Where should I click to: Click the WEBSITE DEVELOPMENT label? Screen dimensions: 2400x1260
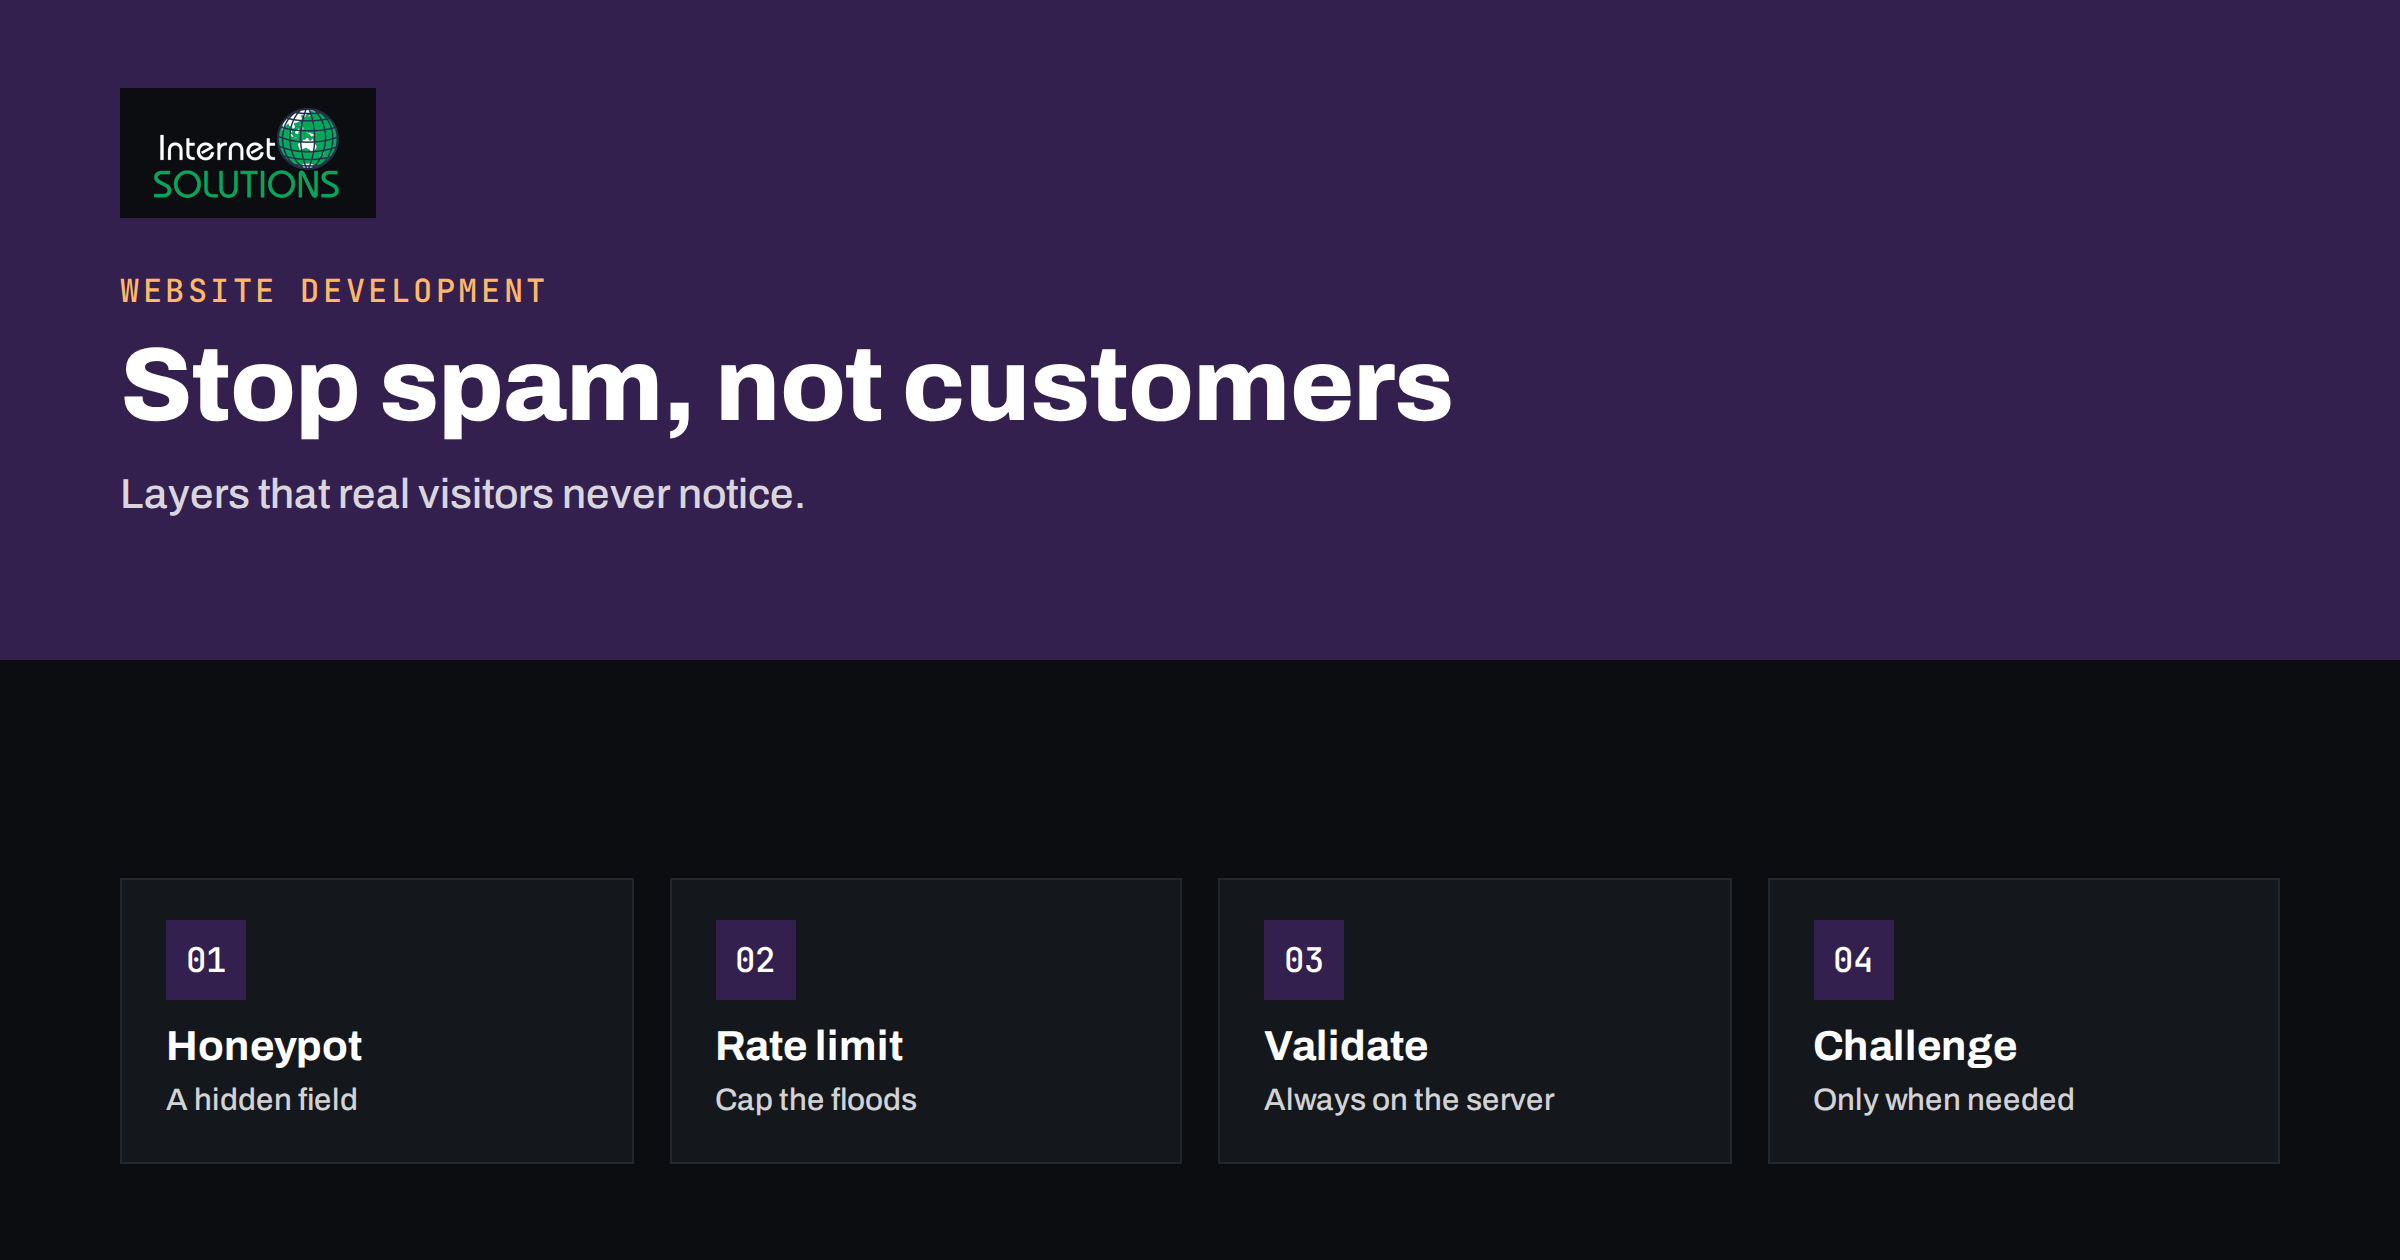pos(333,291)
